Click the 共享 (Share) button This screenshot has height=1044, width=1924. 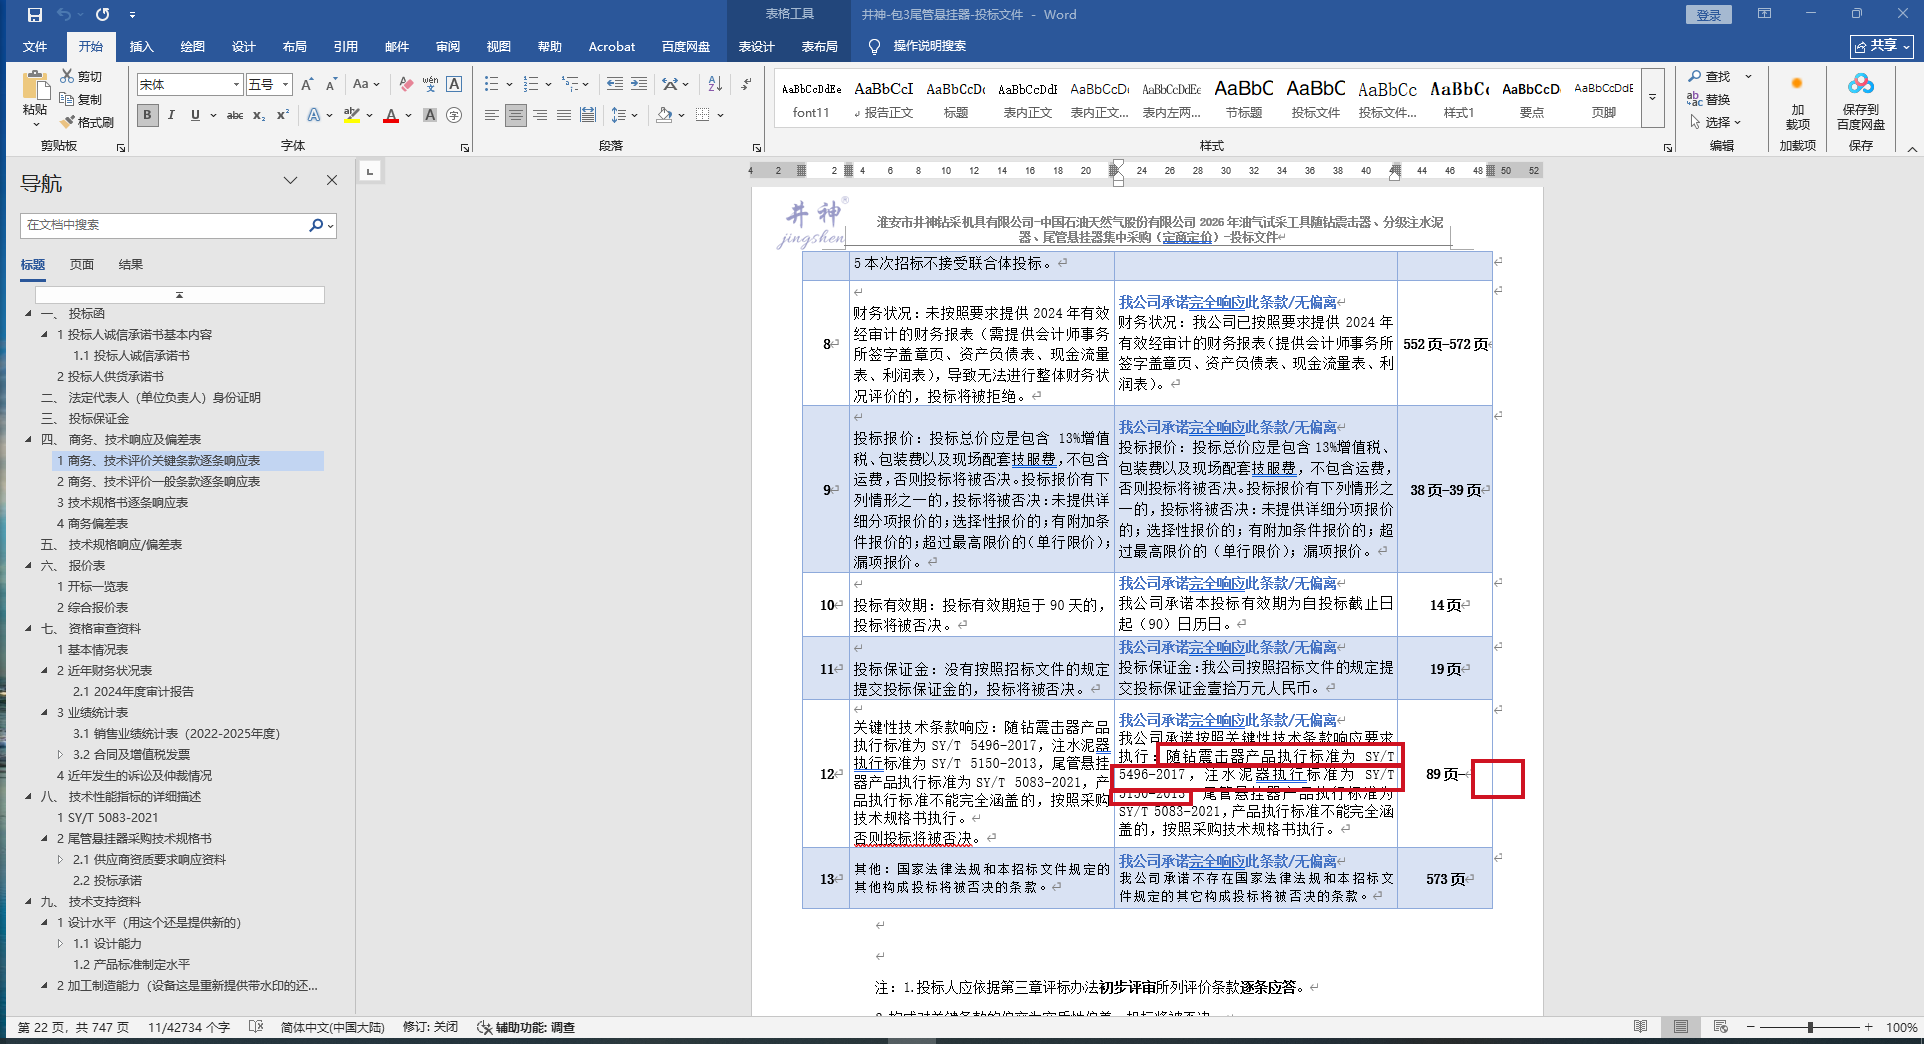[x=1881, y=46]
